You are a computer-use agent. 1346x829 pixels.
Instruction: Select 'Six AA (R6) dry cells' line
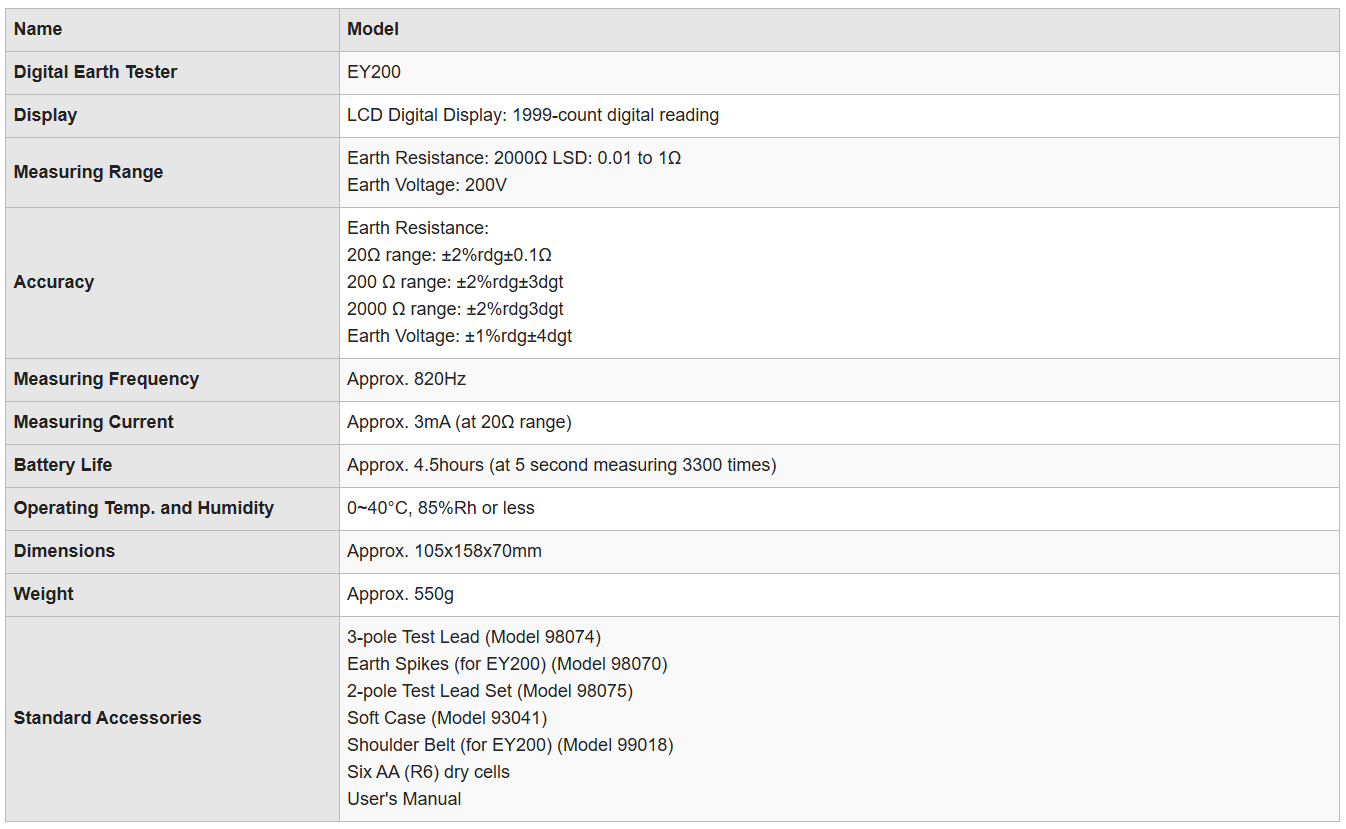coord(428,772)
